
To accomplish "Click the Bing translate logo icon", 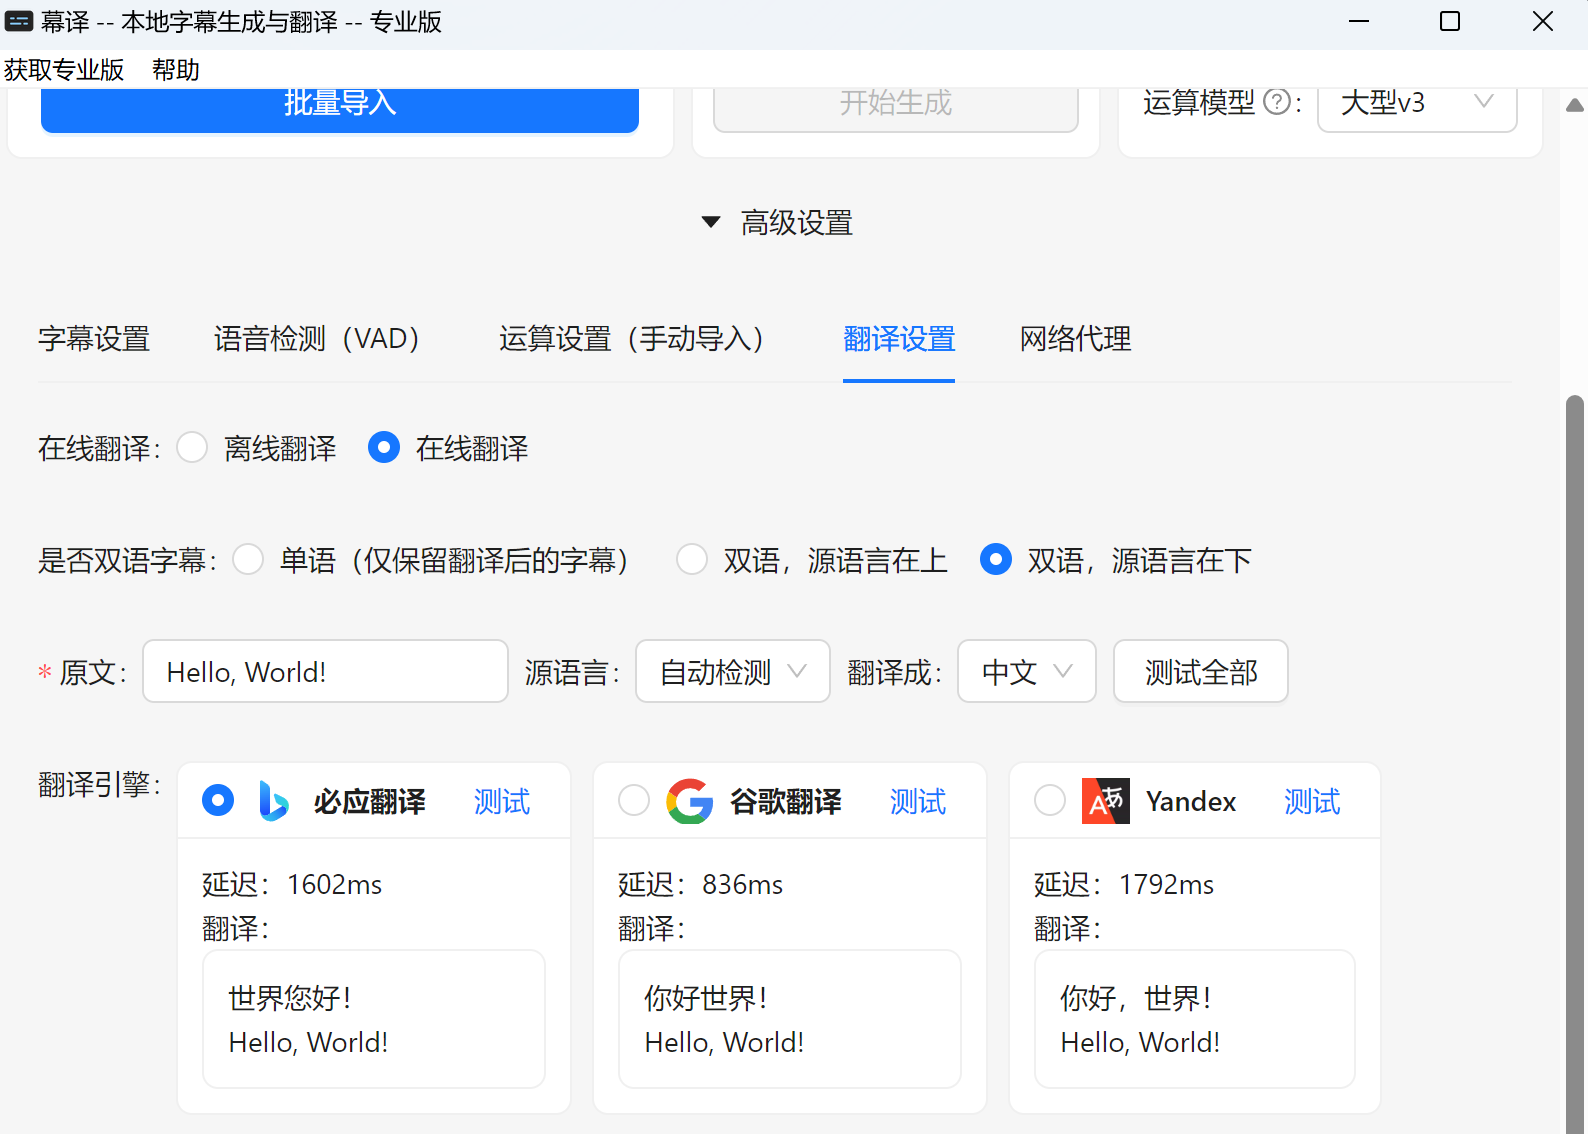I will tap(273, 801).
